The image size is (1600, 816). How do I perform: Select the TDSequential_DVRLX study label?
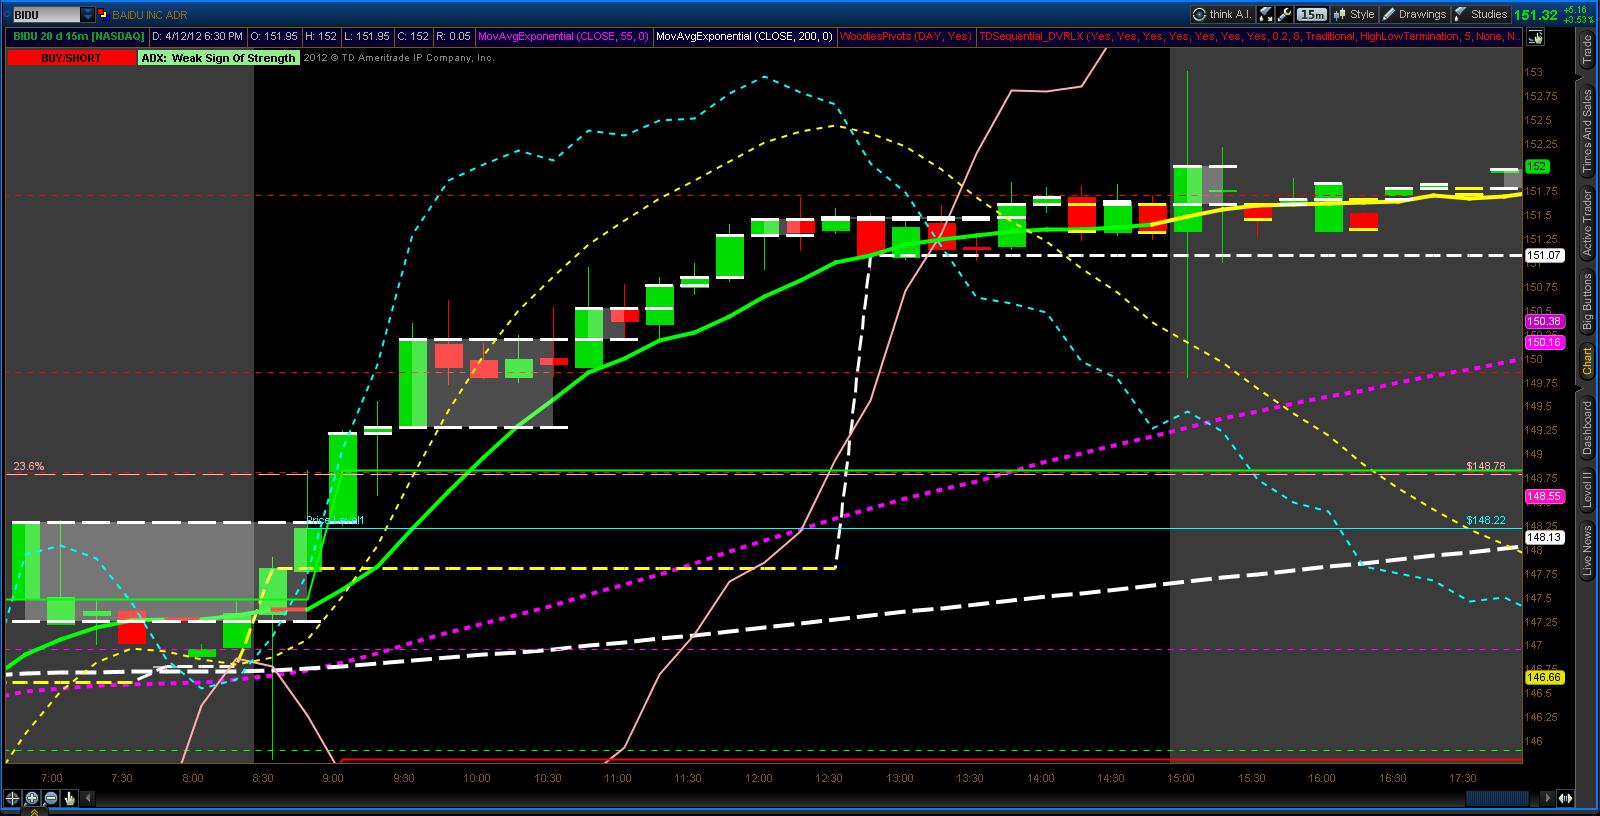point(1250,36)
